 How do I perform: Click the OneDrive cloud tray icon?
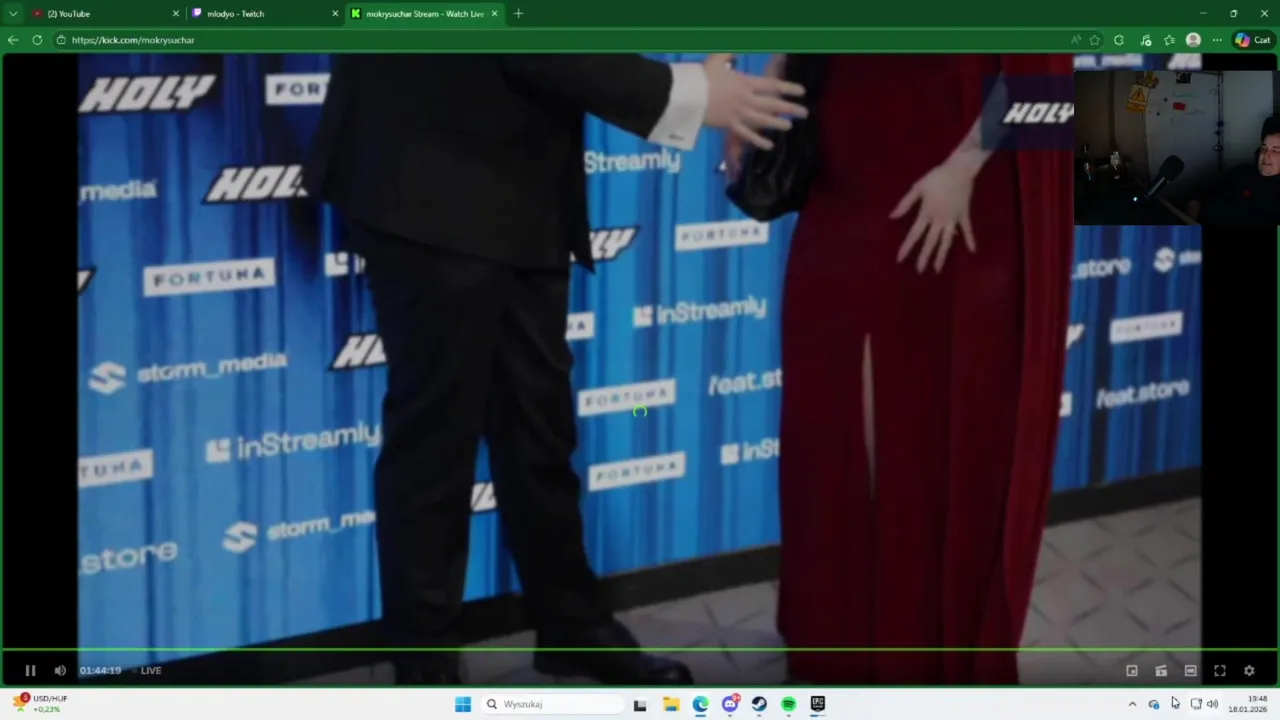[1154, 704]
